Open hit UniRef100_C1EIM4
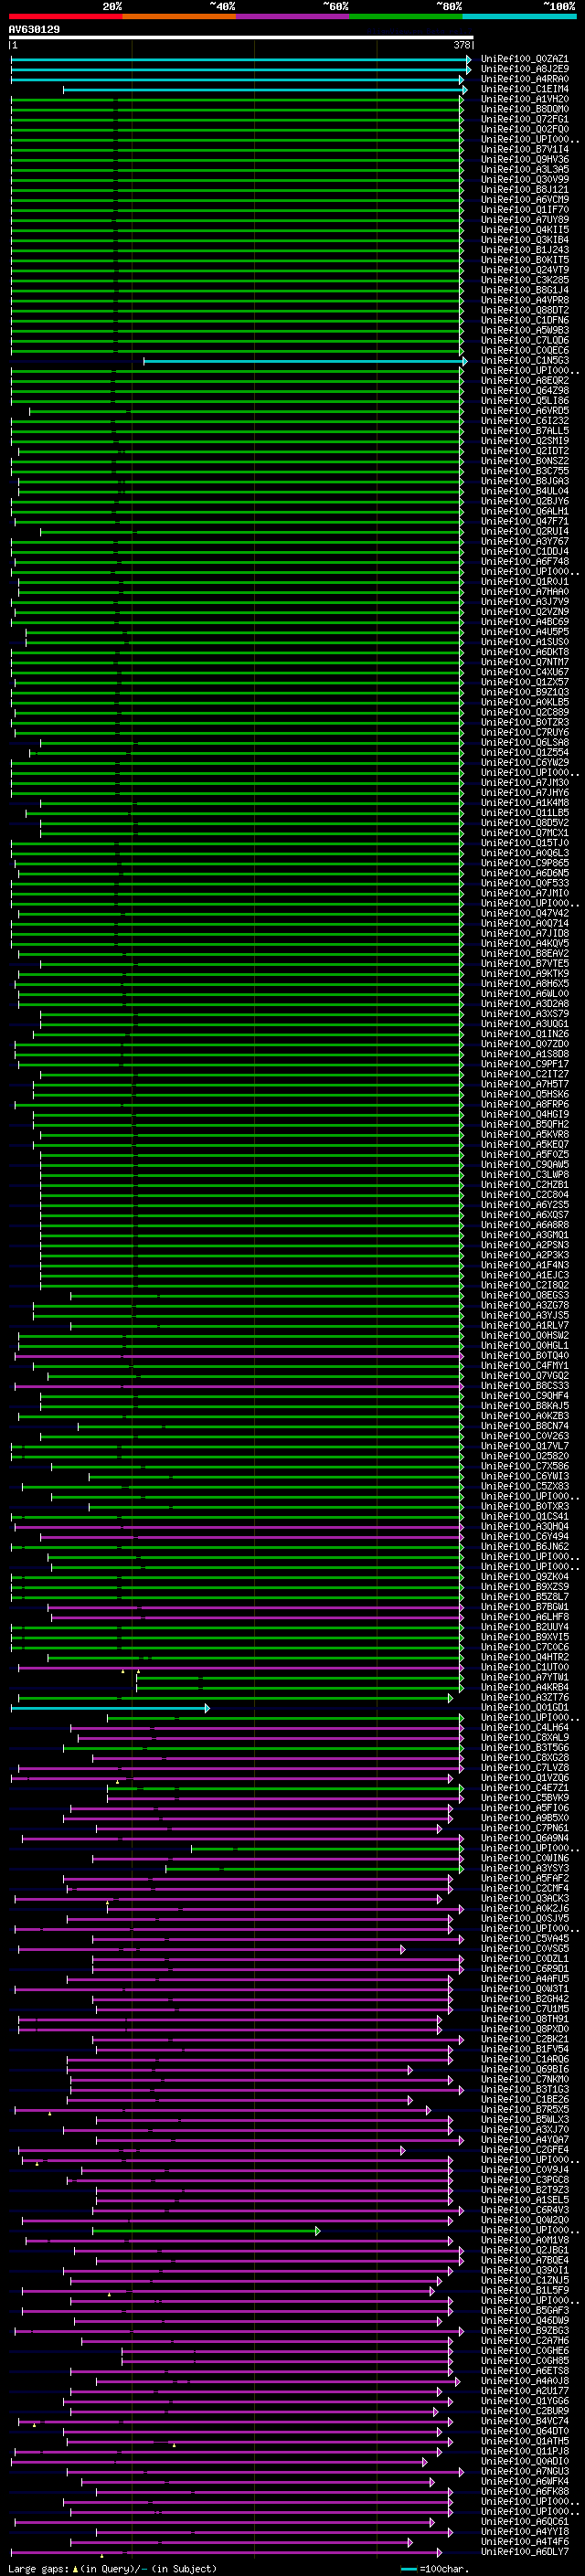 (x=525, y=89)
